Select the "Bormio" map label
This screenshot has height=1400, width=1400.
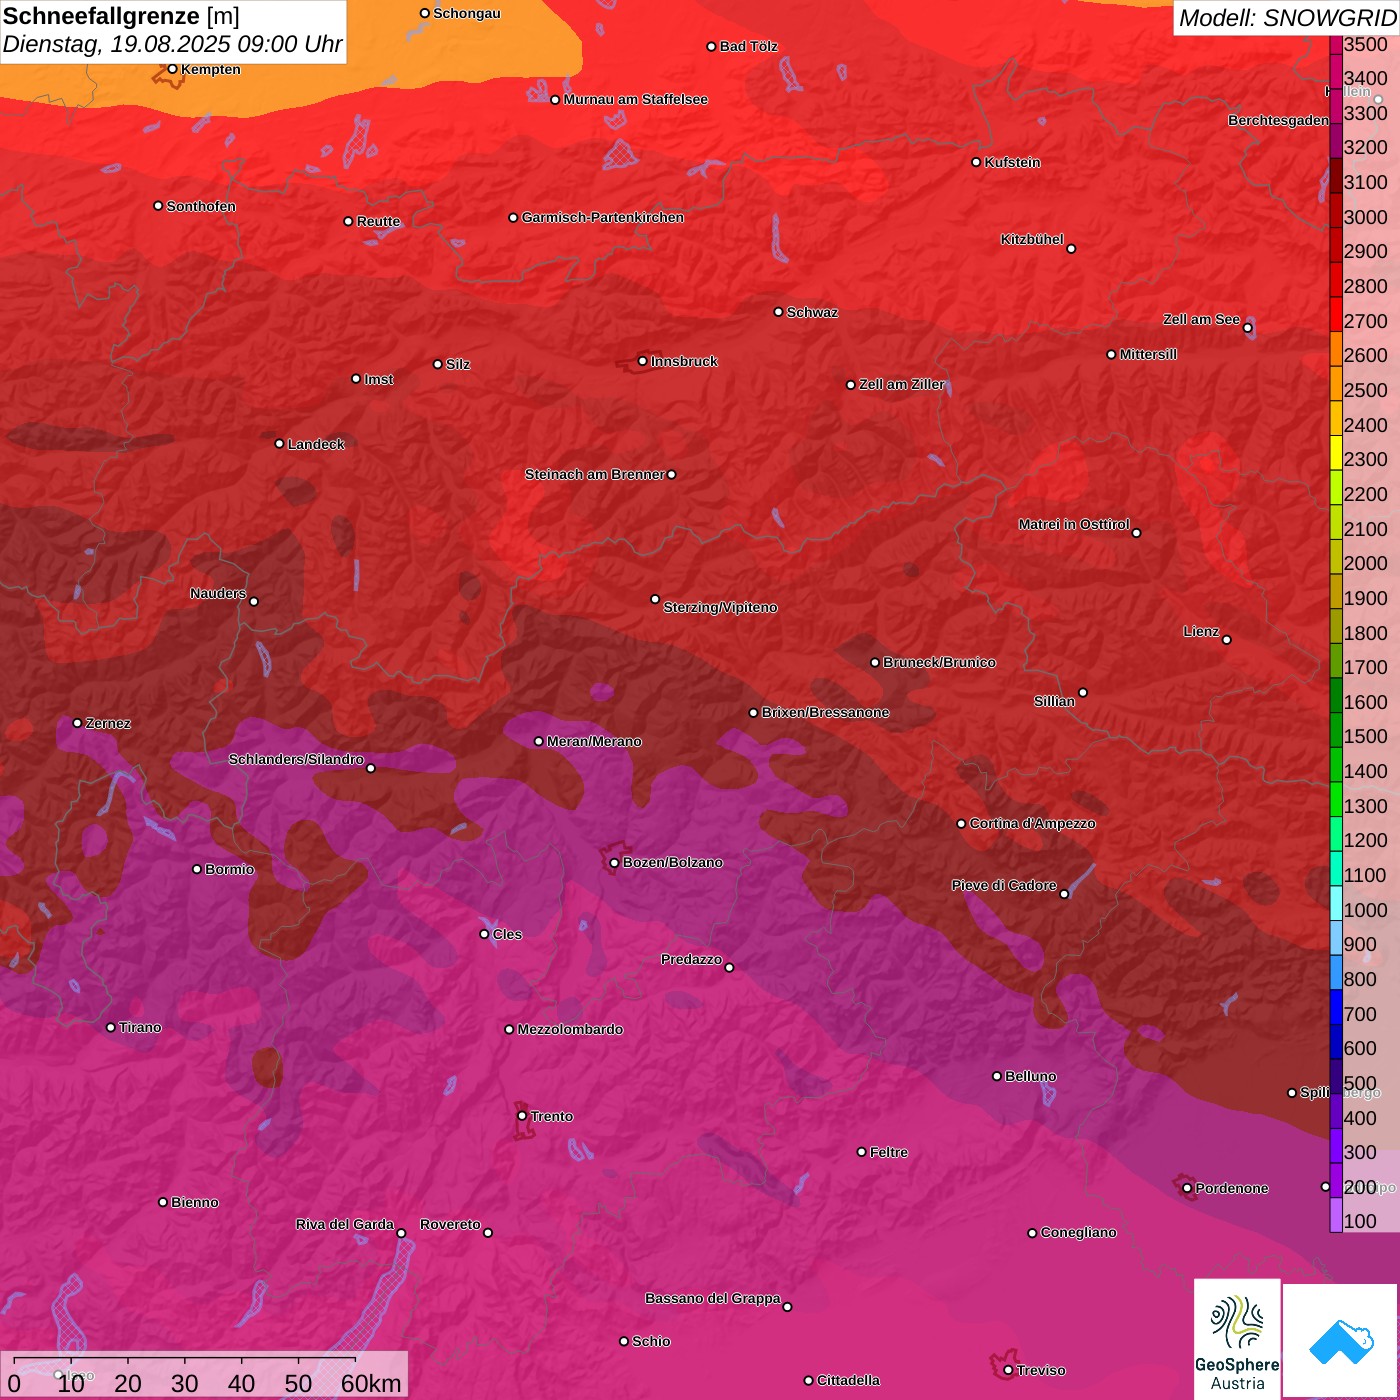[x=230, y=869]
